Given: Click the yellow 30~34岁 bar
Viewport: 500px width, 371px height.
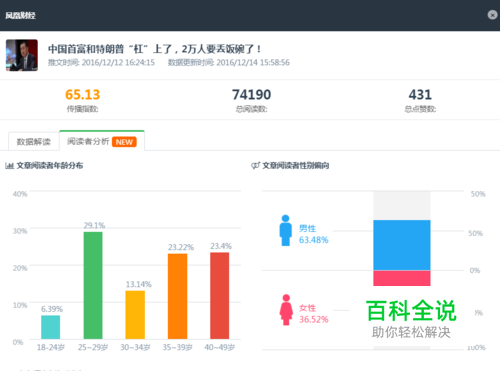Looking at the screenshot, I should [x=135, y=315].
